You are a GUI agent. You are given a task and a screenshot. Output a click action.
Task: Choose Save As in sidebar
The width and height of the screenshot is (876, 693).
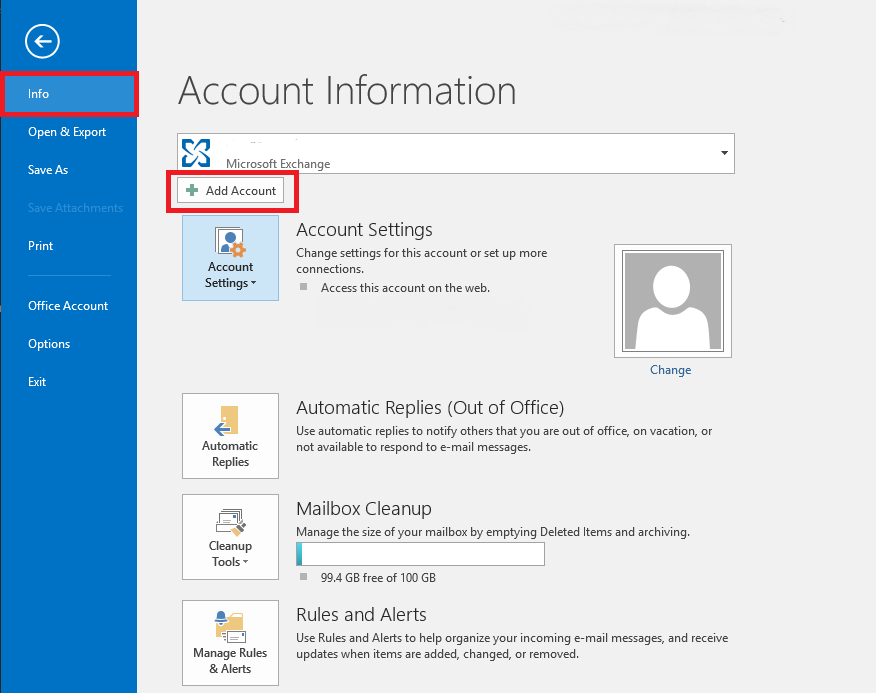click(48, 170)
